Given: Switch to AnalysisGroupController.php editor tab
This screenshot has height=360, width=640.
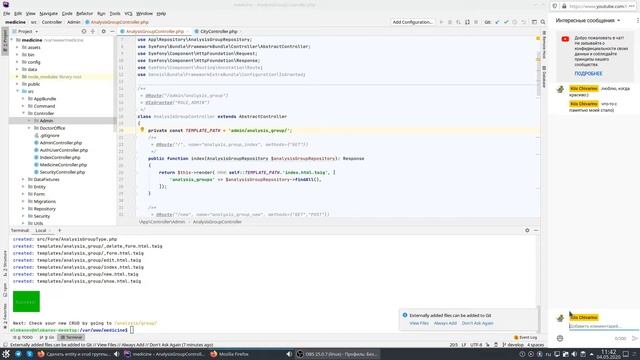Looking at the screenshot, I should [x=154, y=31].
